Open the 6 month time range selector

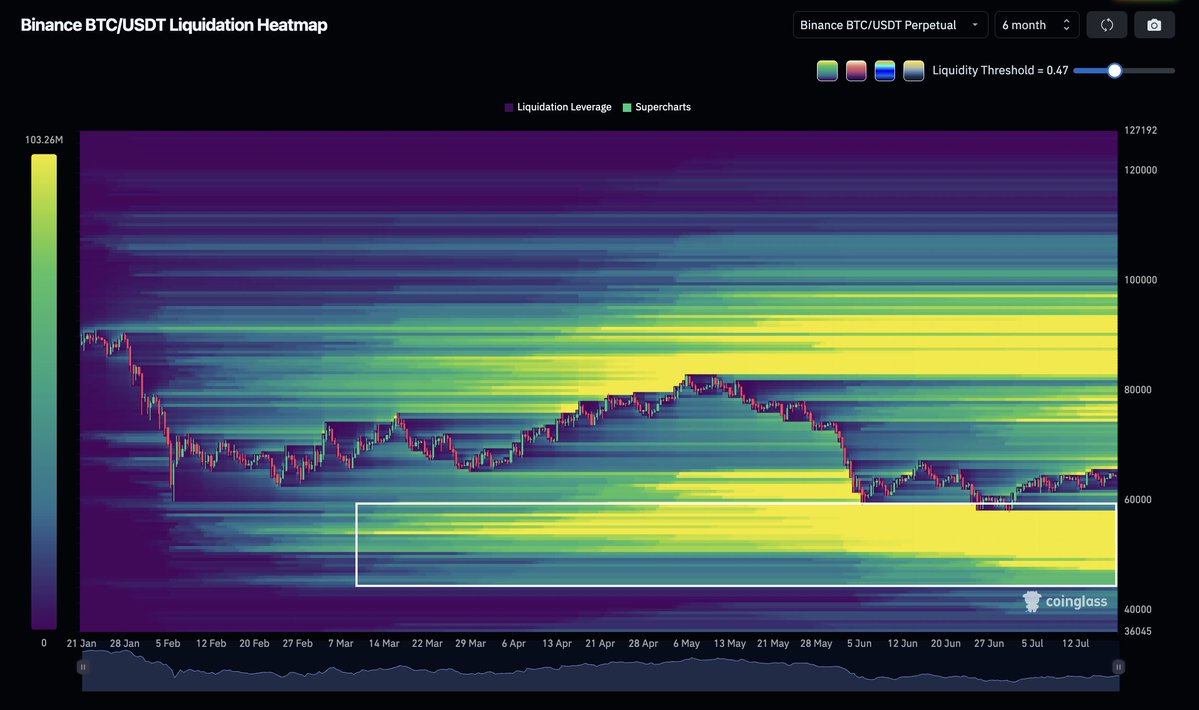1036,25
